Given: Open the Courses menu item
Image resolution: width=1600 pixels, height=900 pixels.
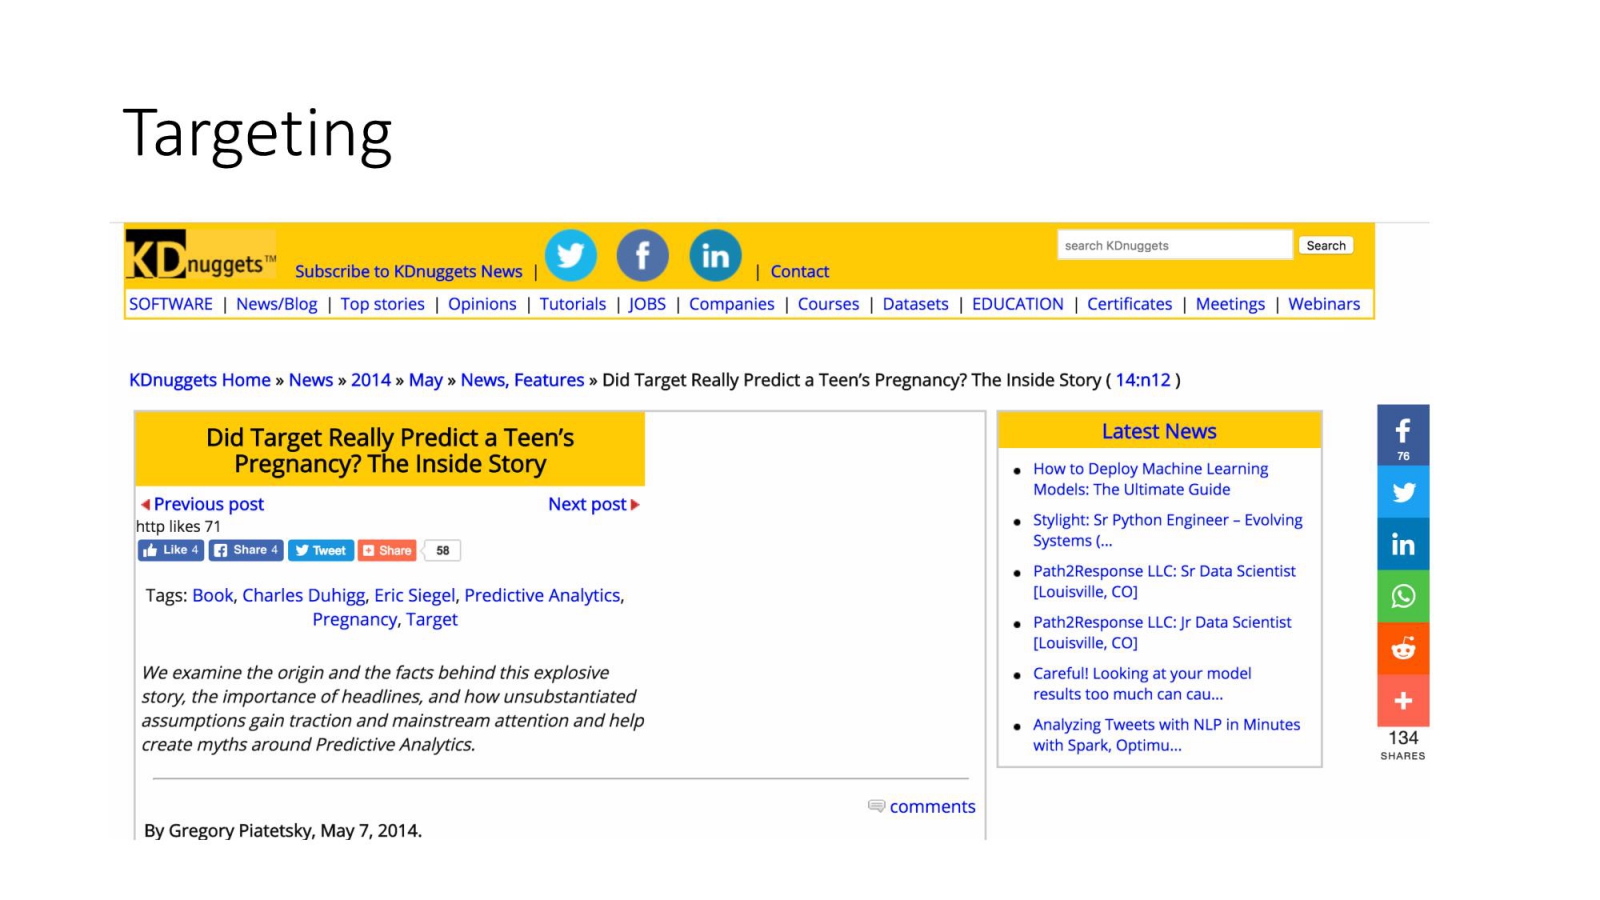Looking at the screenshot, I should (828, 304).
